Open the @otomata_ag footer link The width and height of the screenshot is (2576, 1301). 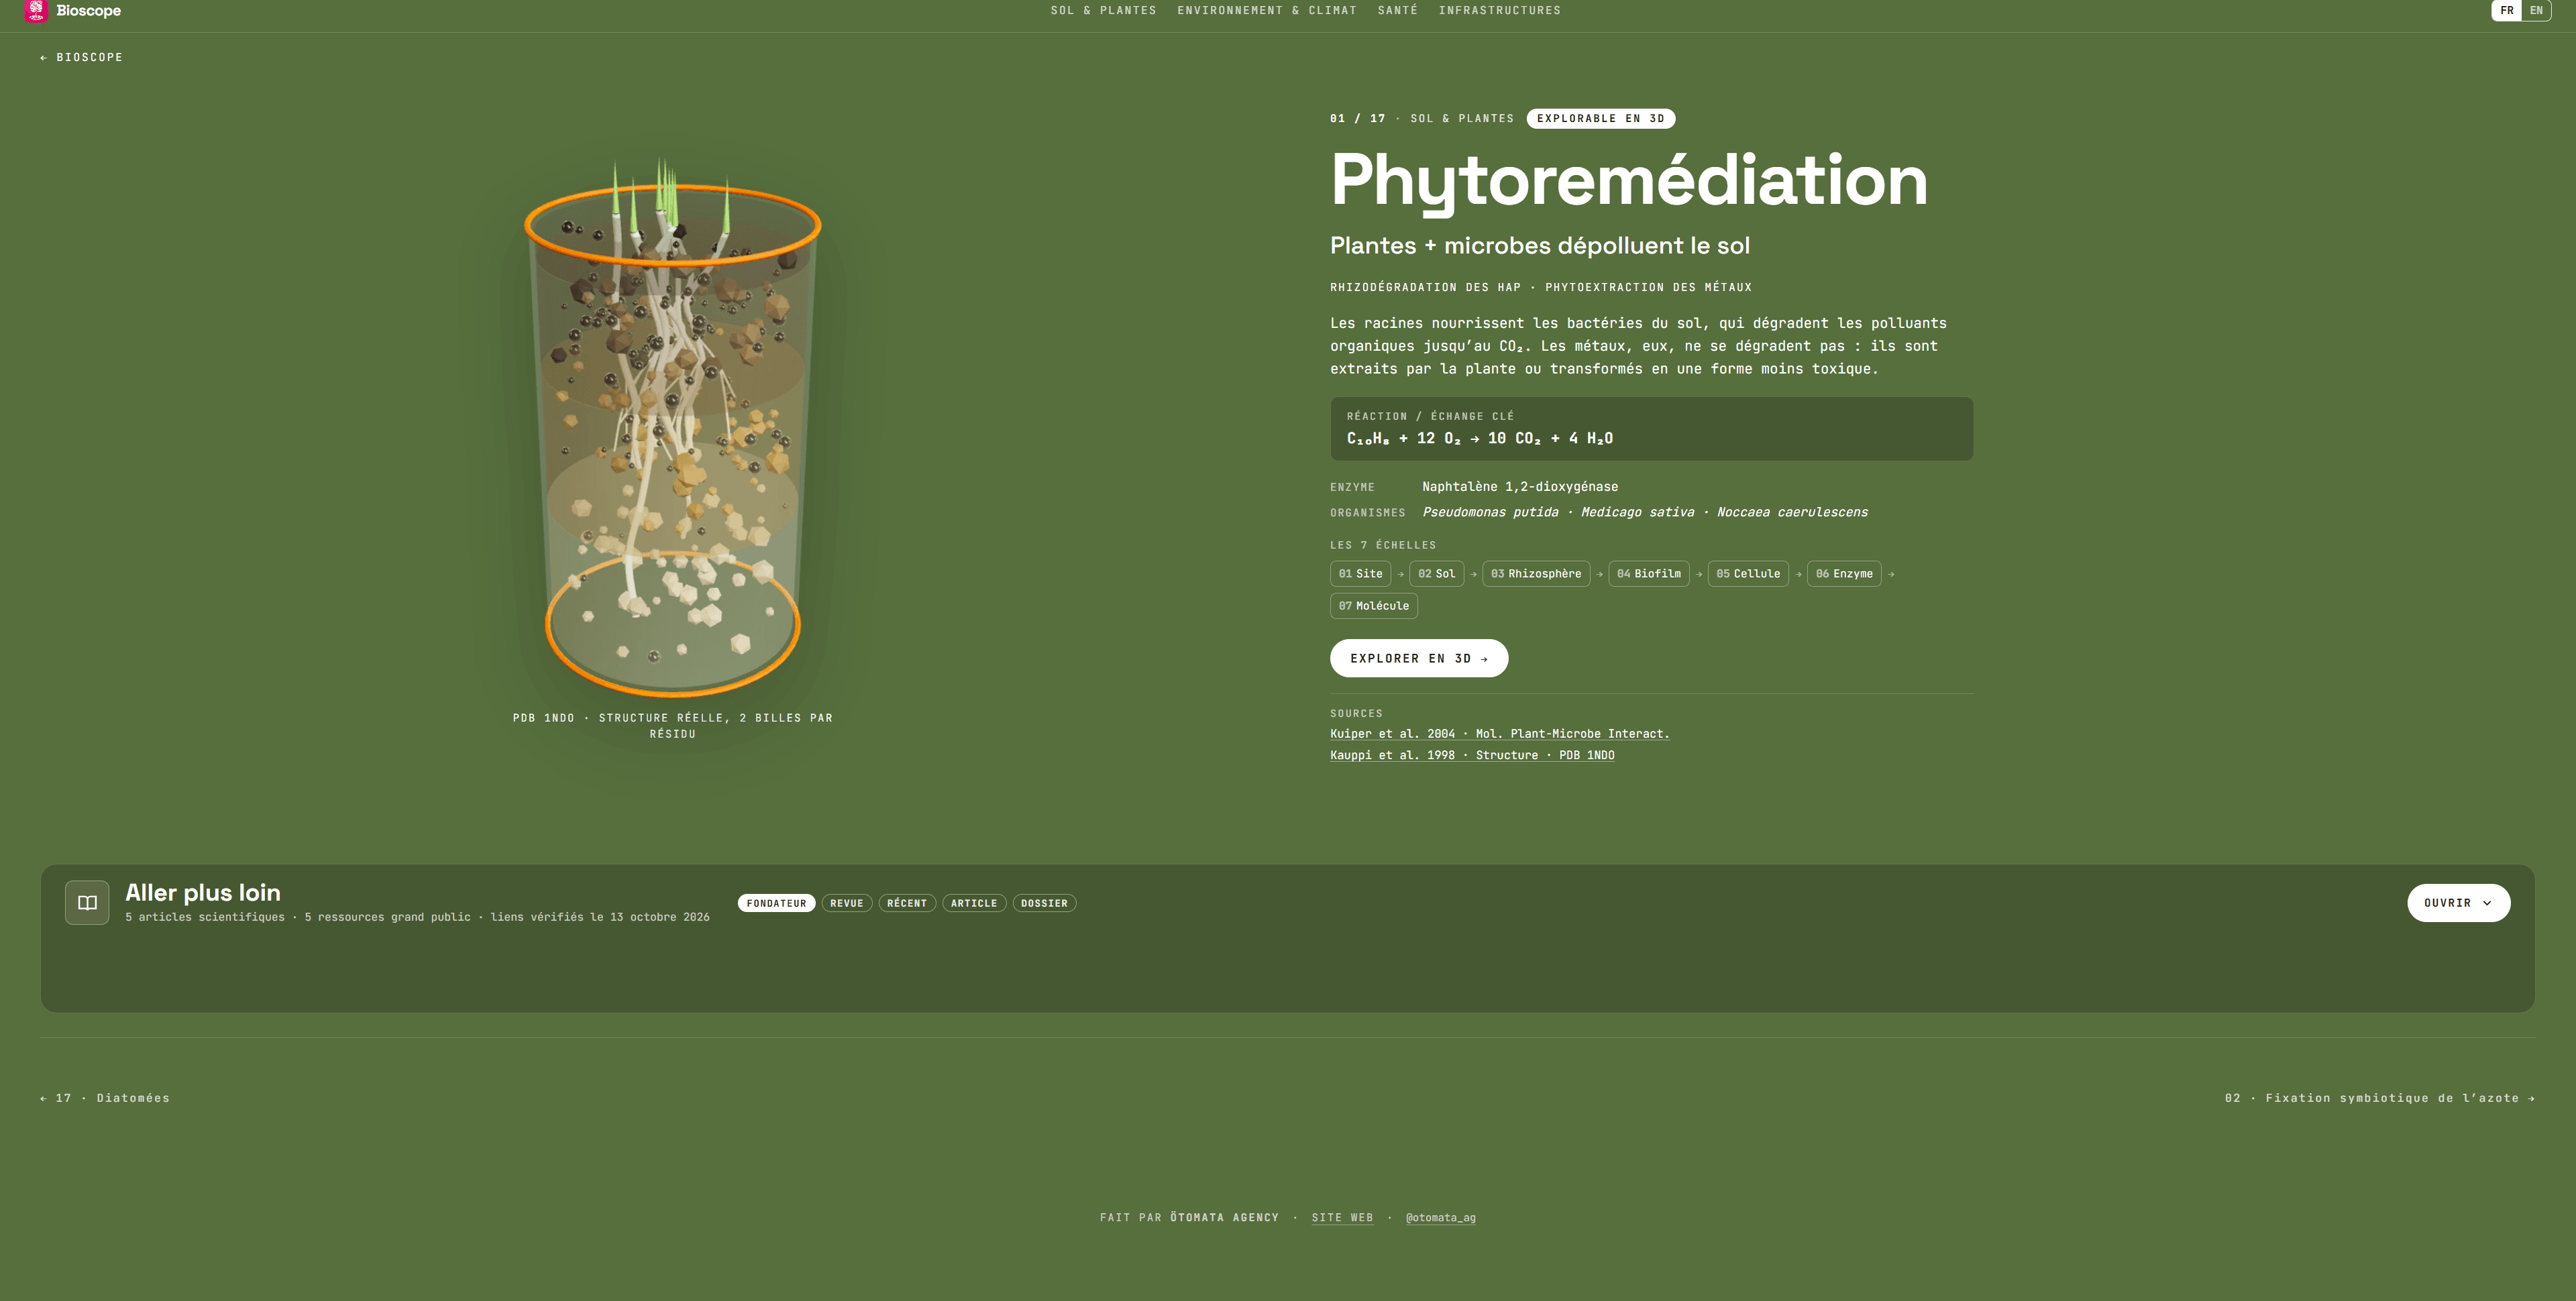(1440, 1218)
